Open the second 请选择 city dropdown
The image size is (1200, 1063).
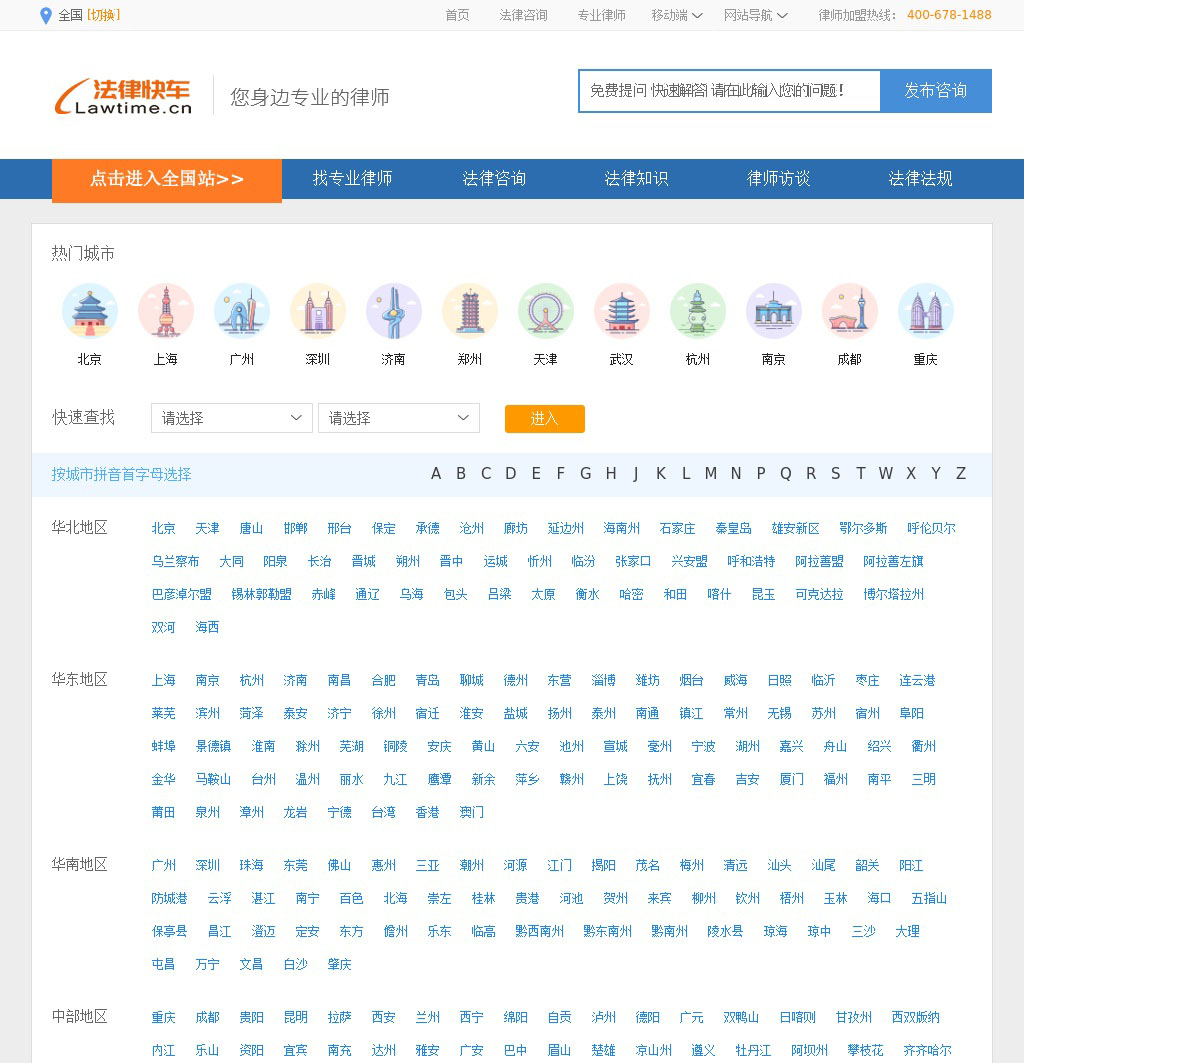[x=398, y=418]
